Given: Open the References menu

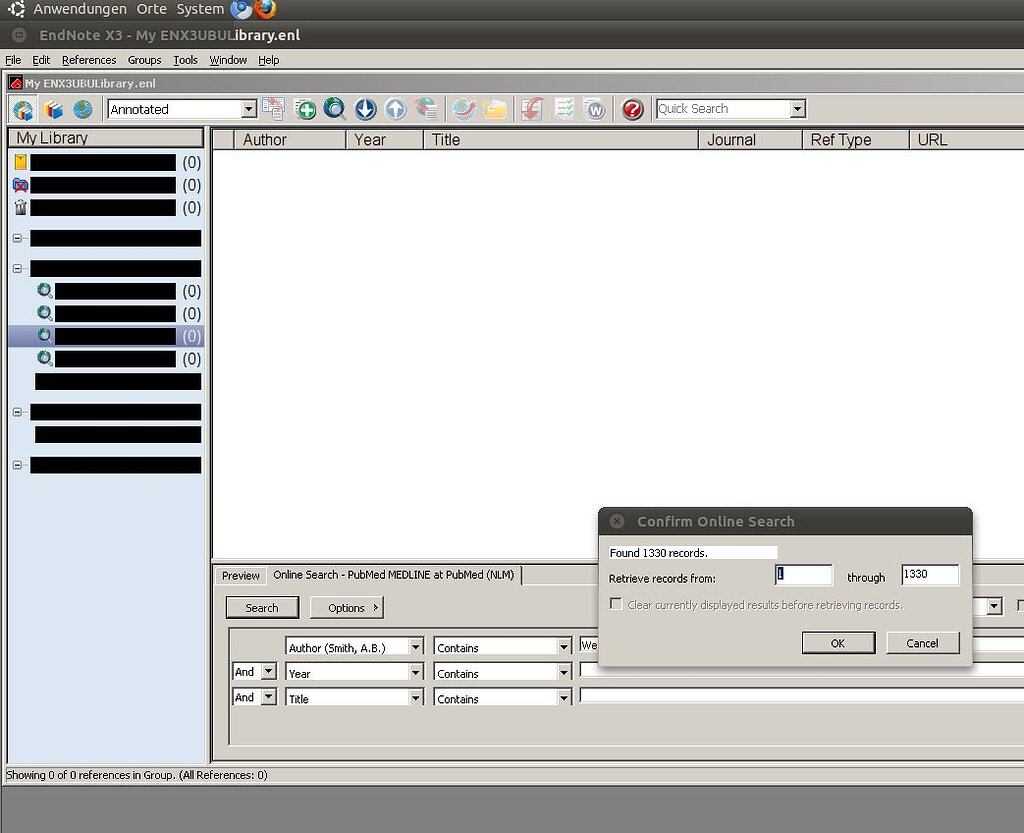Looking at the screenshot, I should click(x=89, y=60).
